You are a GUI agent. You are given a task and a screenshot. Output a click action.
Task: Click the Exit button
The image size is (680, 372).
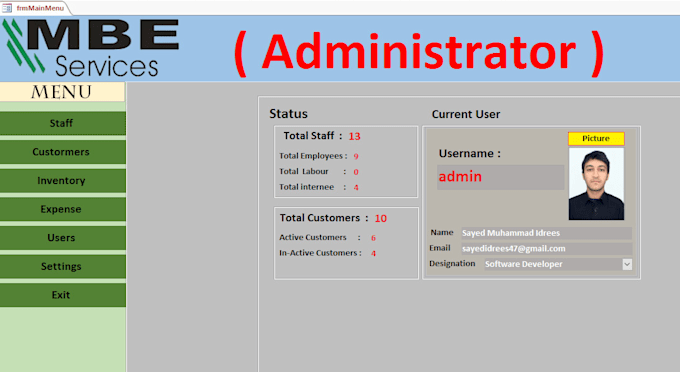coord(63,295)
